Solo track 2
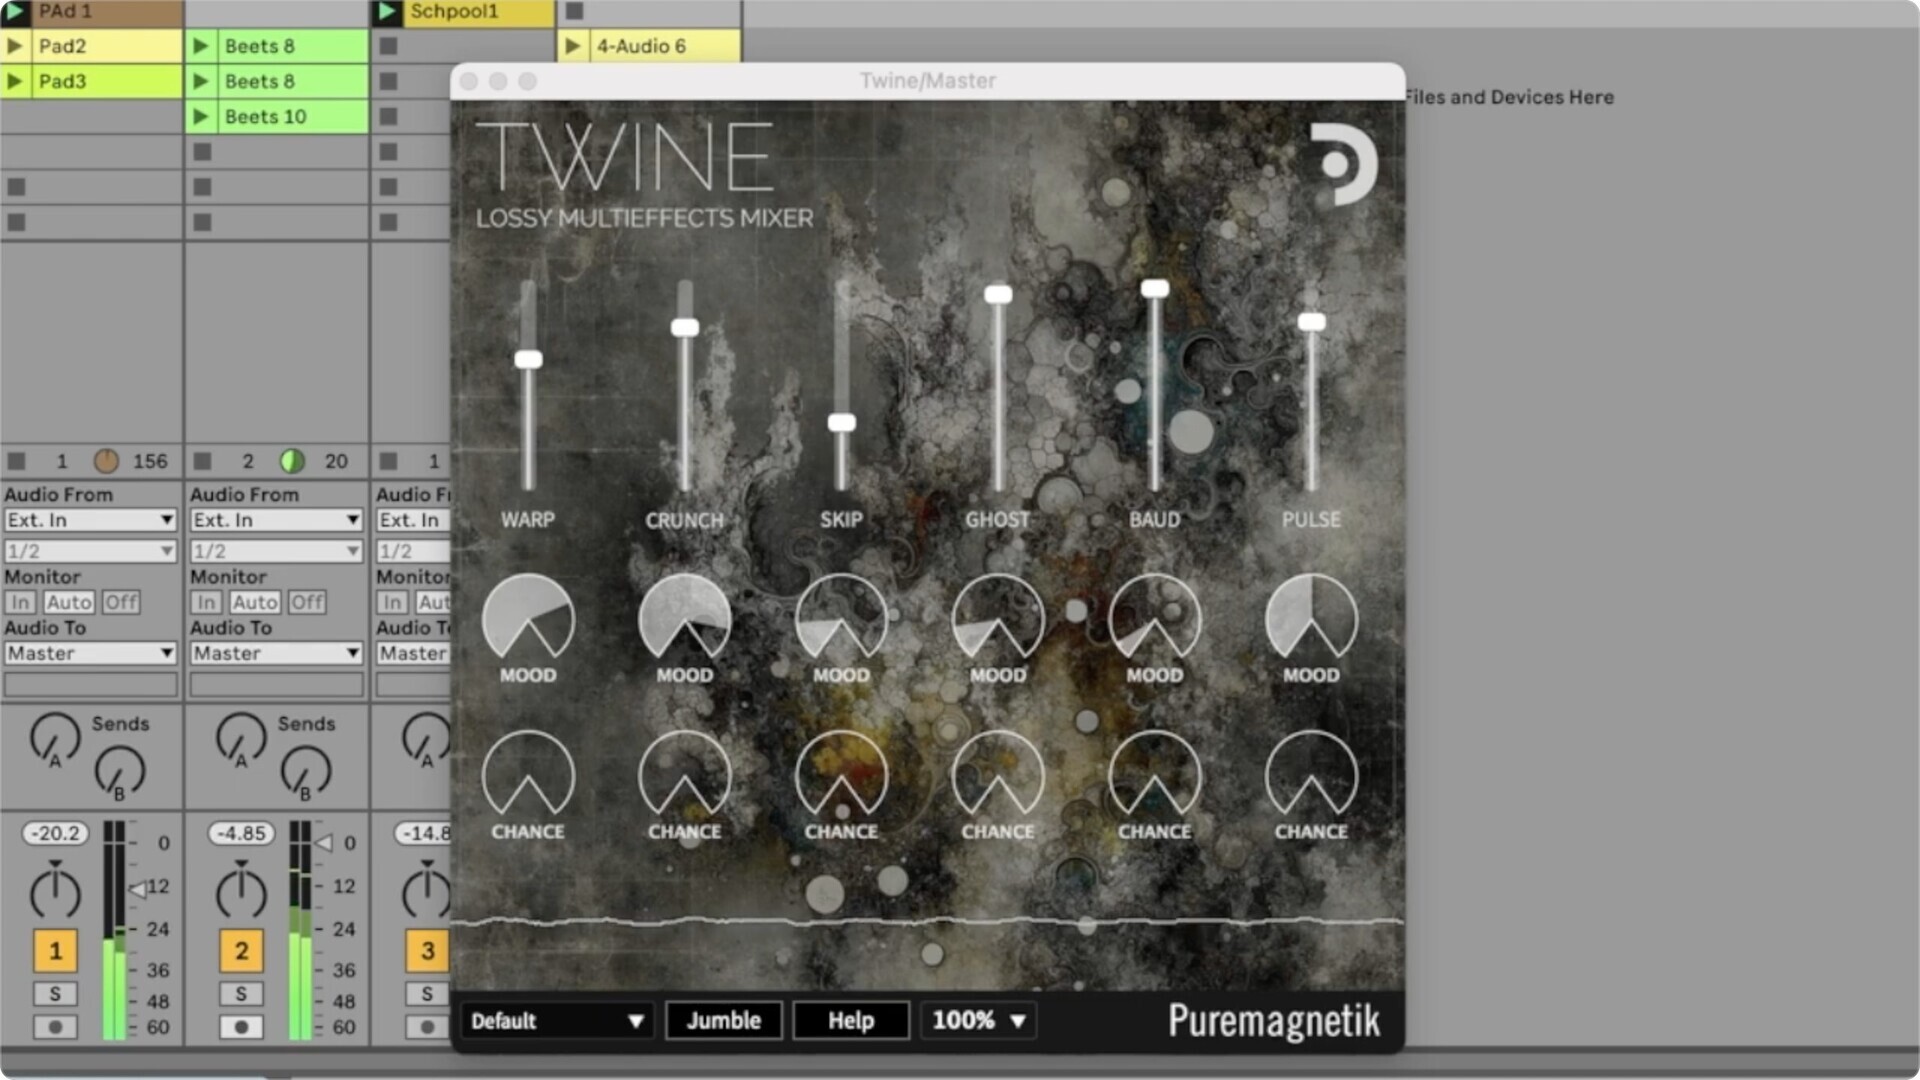The width and height of the screenshot is (1920, 1080). click(241, 994)
